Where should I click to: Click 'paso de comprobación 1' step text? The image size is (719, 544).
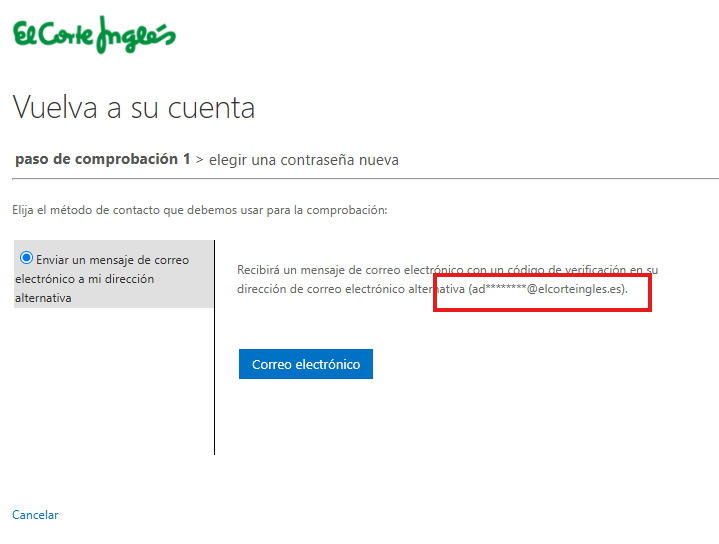tap(103, 159)
